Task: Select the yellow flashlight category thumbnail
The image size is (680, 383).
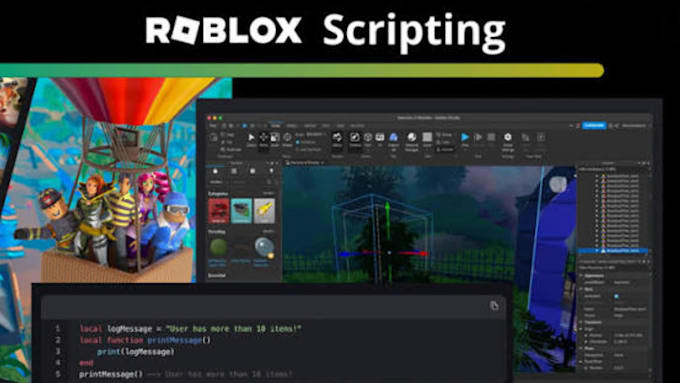Action: tap(264, 210)
